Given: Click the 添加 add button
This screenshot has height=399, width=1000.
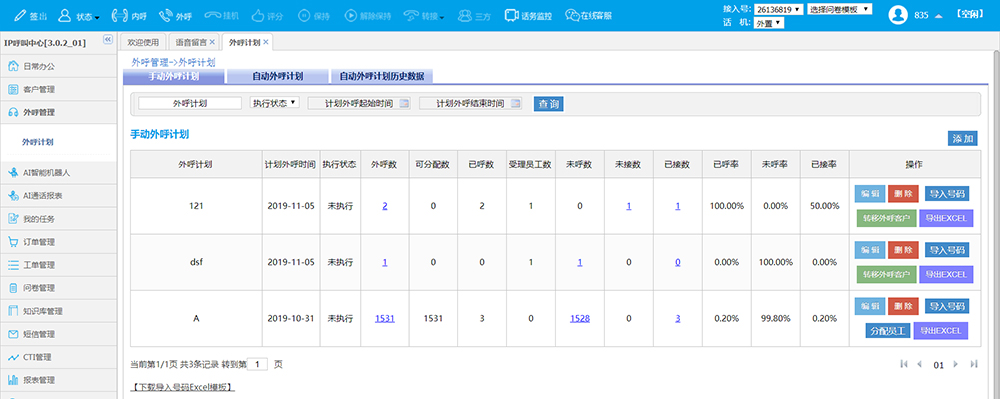Looking at the screenshot, I should click(962, 138).
